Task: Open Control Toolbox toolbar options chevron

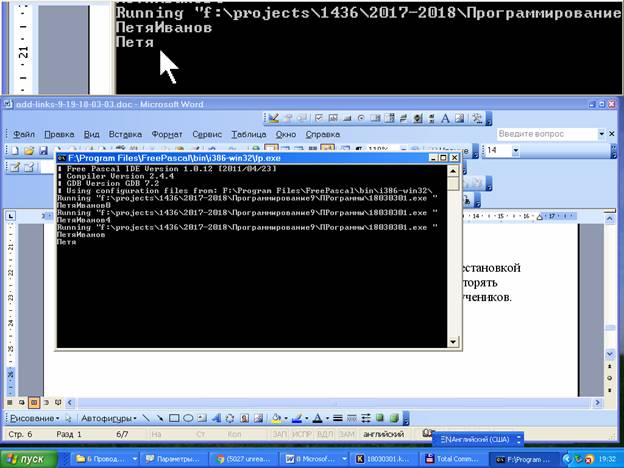Action: (489, 119)
